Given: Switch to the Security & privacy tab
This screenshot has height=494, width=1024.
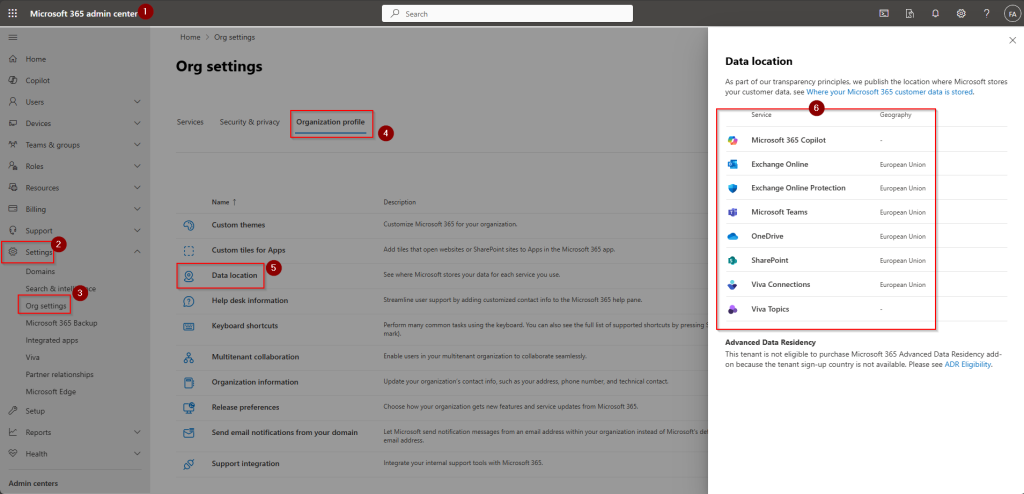Looking at the screenshot, I should pyautogui.click(x=249, y=122).
